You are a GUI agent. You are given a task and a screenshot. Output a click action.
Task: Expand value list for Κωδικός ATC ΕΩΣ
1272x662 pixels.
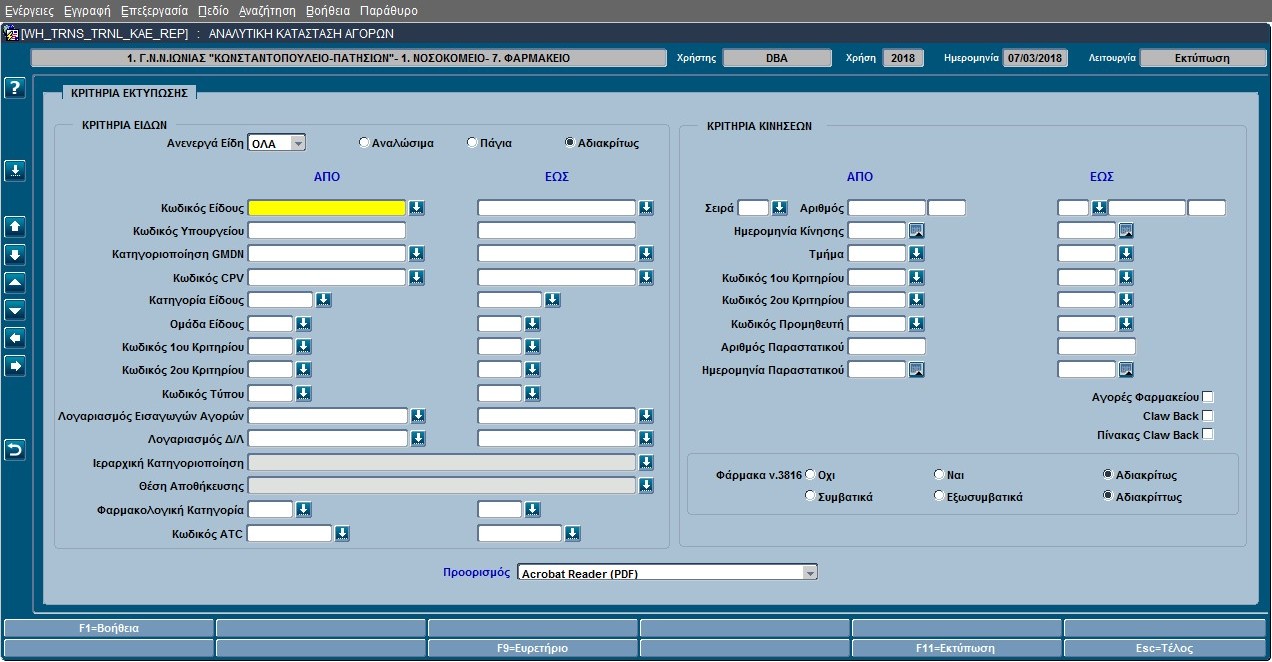pos(572,533)
